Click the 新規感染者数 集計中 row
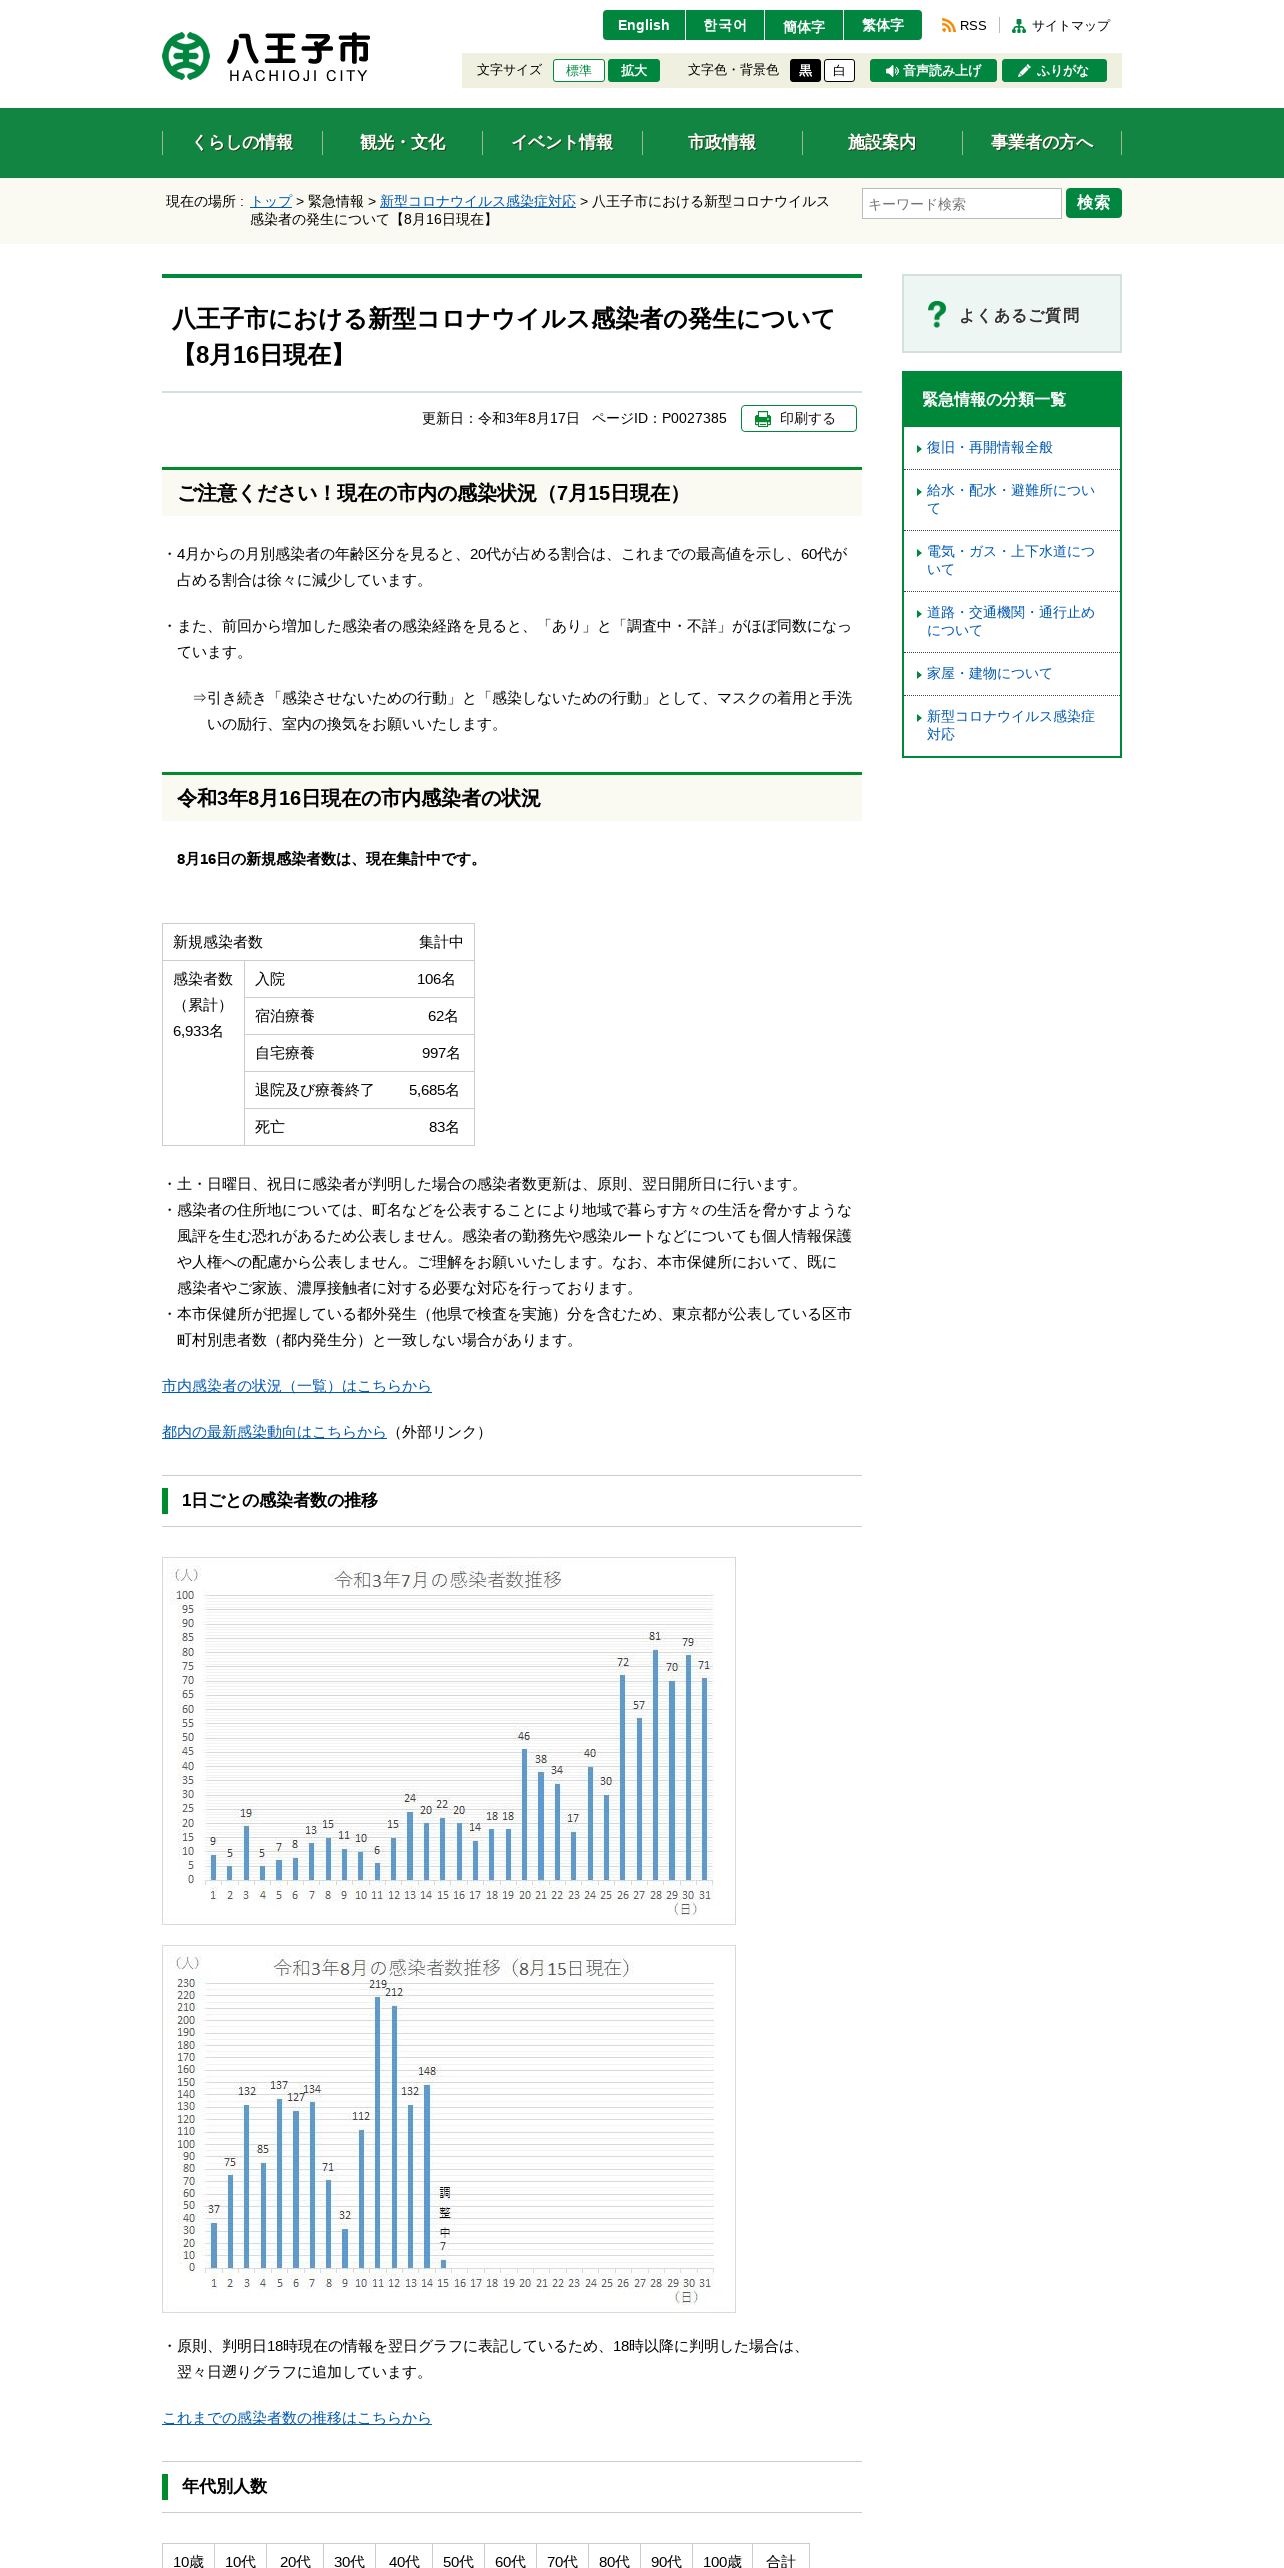This screenshot has height=2568, width=1284. pos(318,942)
